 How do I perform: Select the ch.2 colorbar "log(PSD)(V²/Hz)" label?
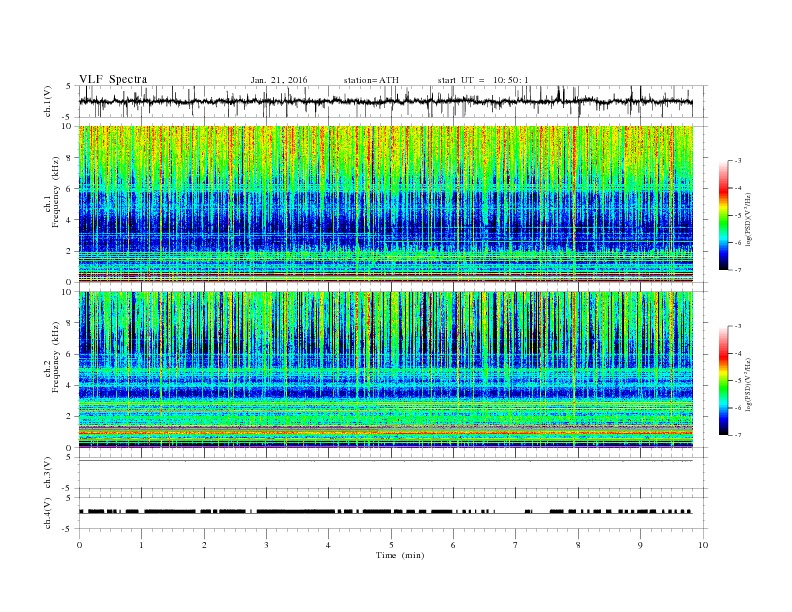pos(749,384)
